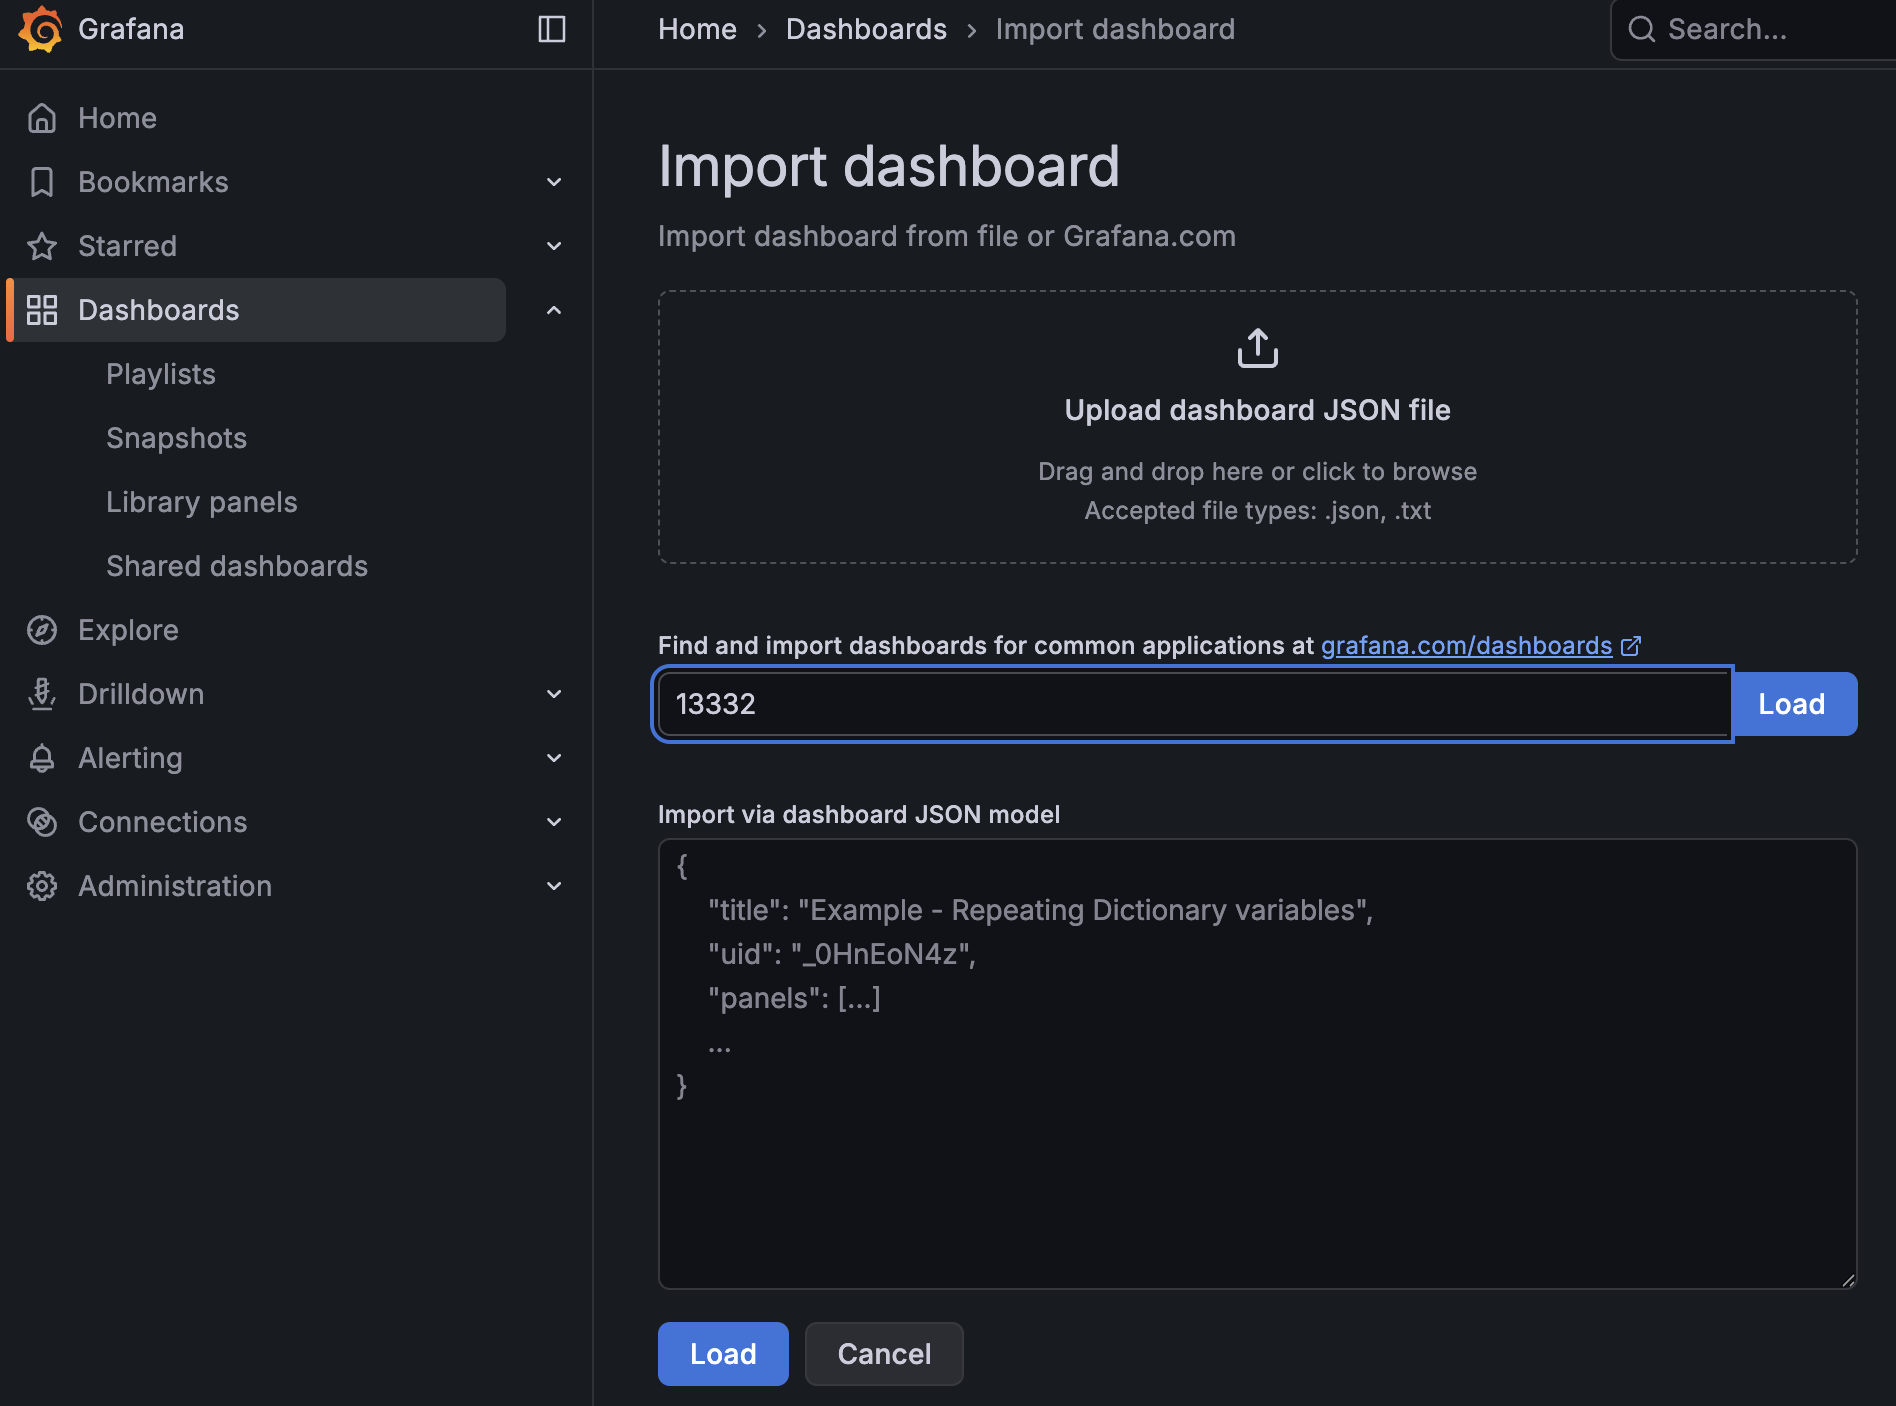Toggle the sidebar dock panel icon

(x=552, y=29)
